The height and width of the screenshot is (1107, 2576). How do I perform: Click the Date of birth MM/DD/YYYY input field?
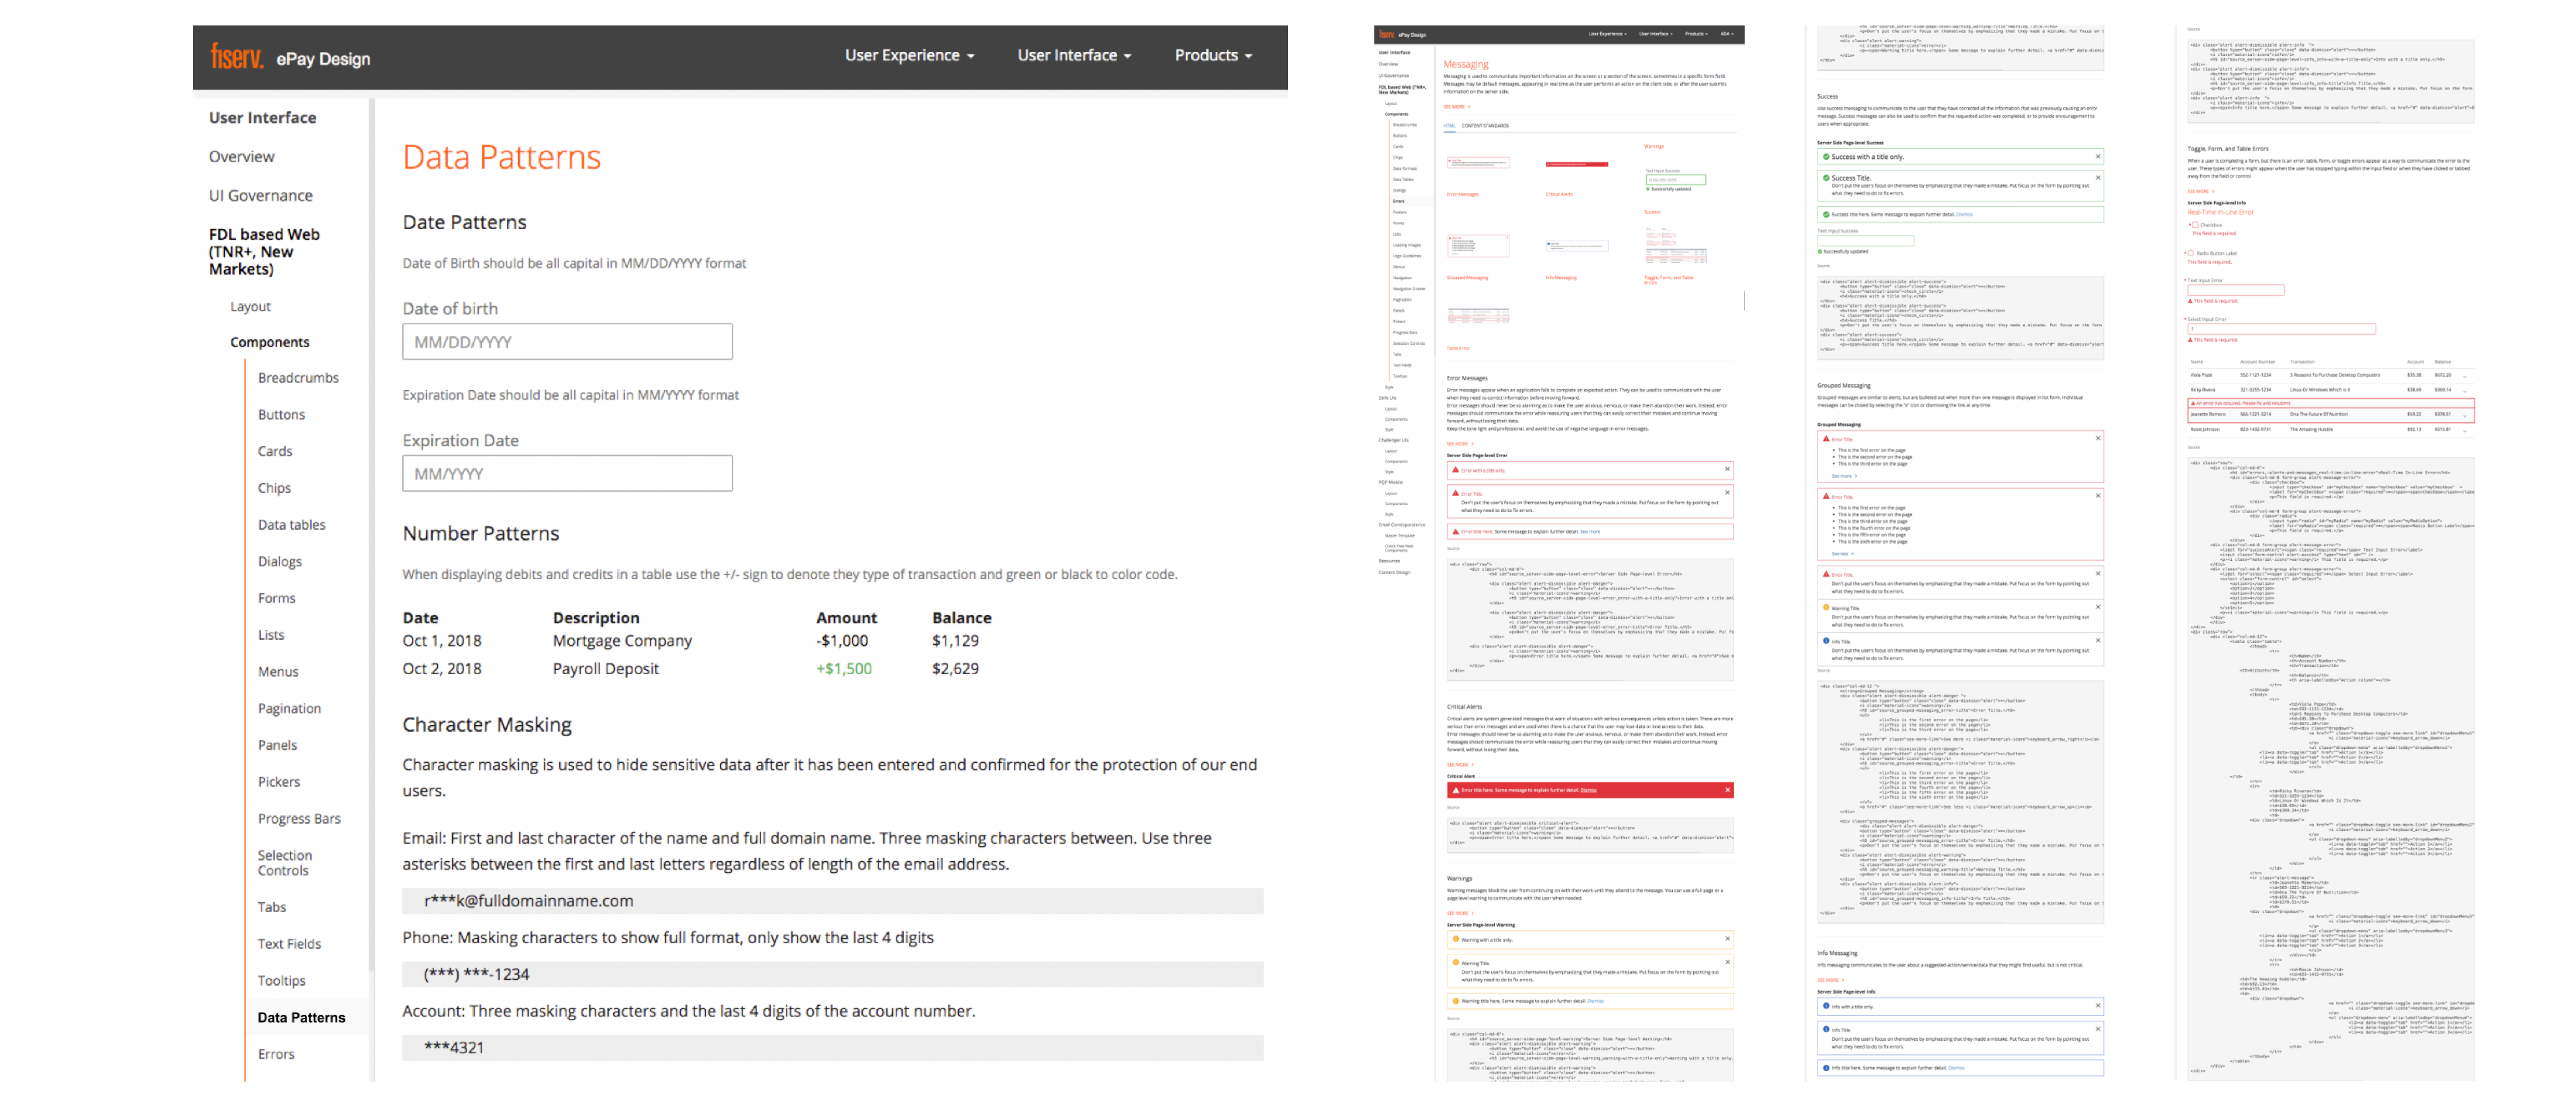[566, 341]
